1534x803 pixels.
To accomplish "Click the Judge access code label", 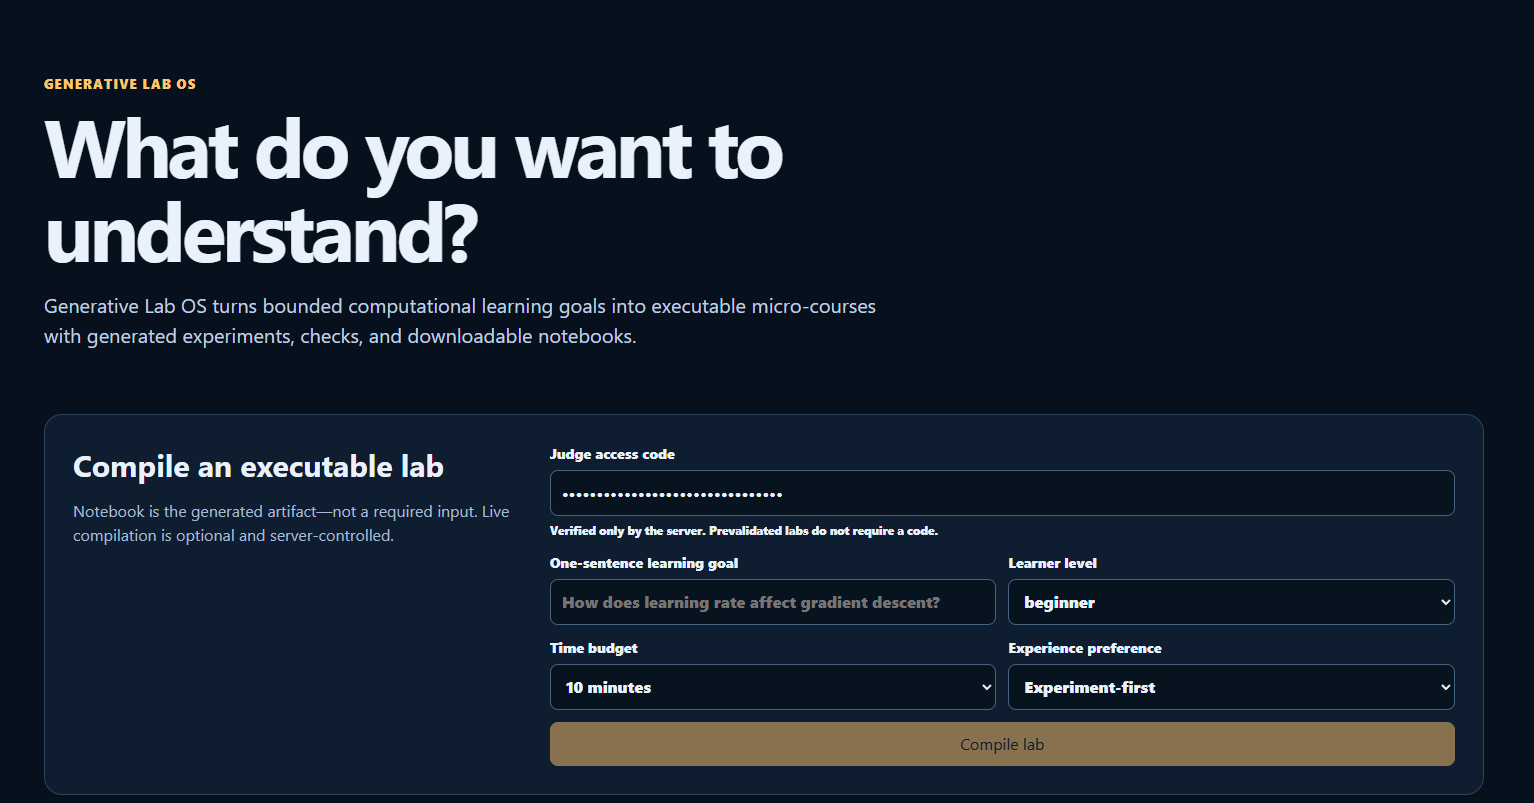I will 612,454.
